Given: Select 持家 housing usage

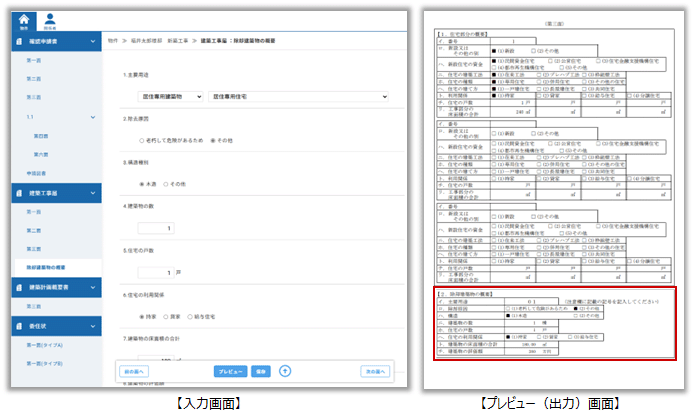Looking at the screenshot, I should pyautogui.click(x=142, y=317).
